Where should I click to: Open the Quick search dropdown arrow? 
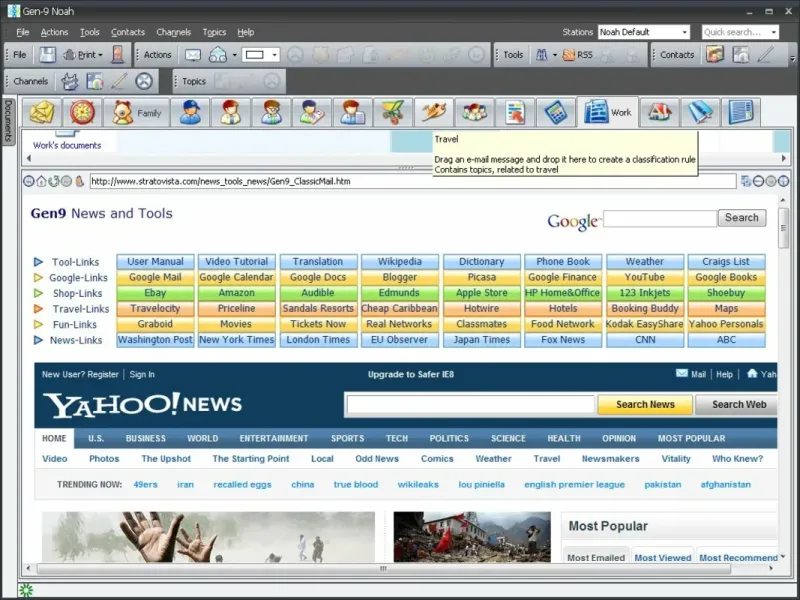[774, 32]
